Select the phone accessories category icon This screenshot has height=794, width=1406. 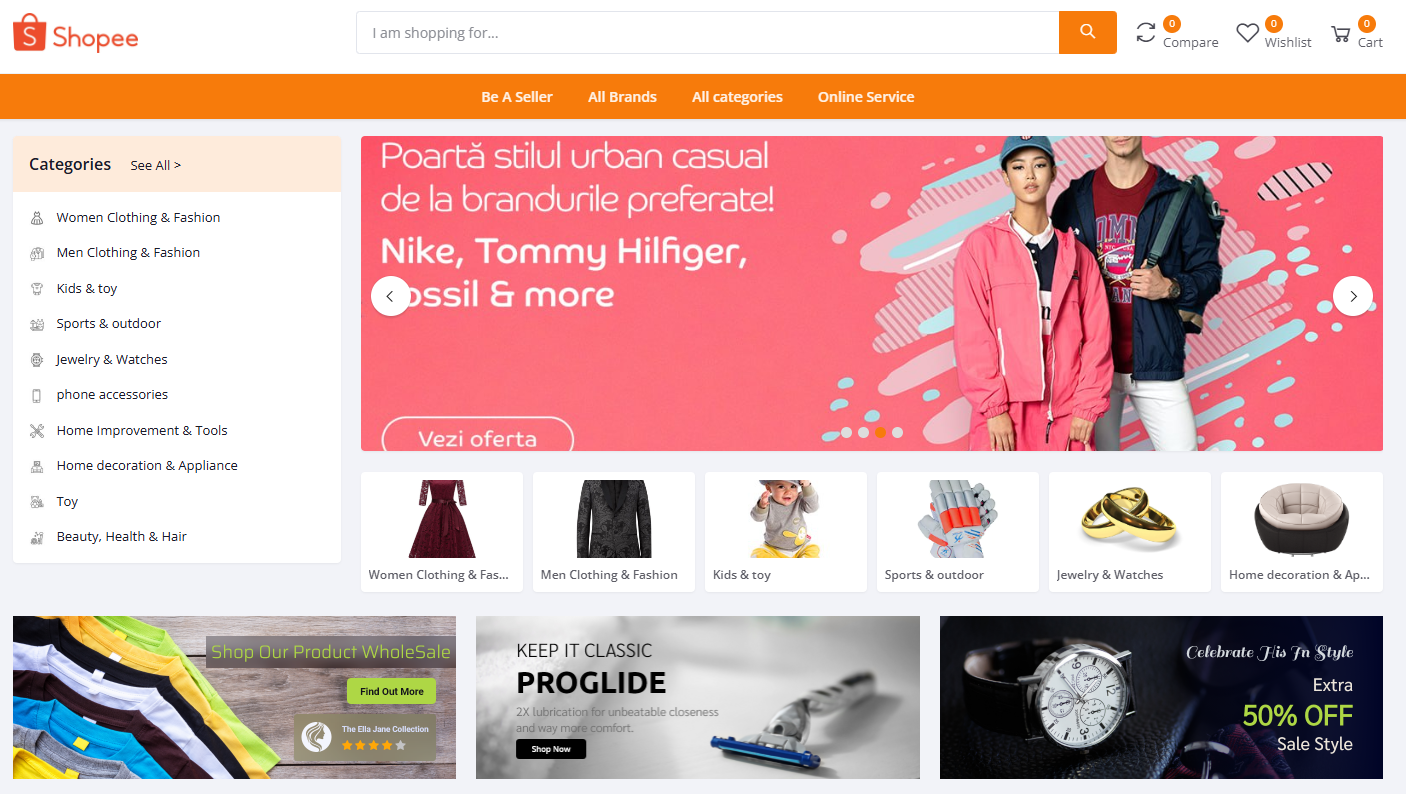point(37,395)
